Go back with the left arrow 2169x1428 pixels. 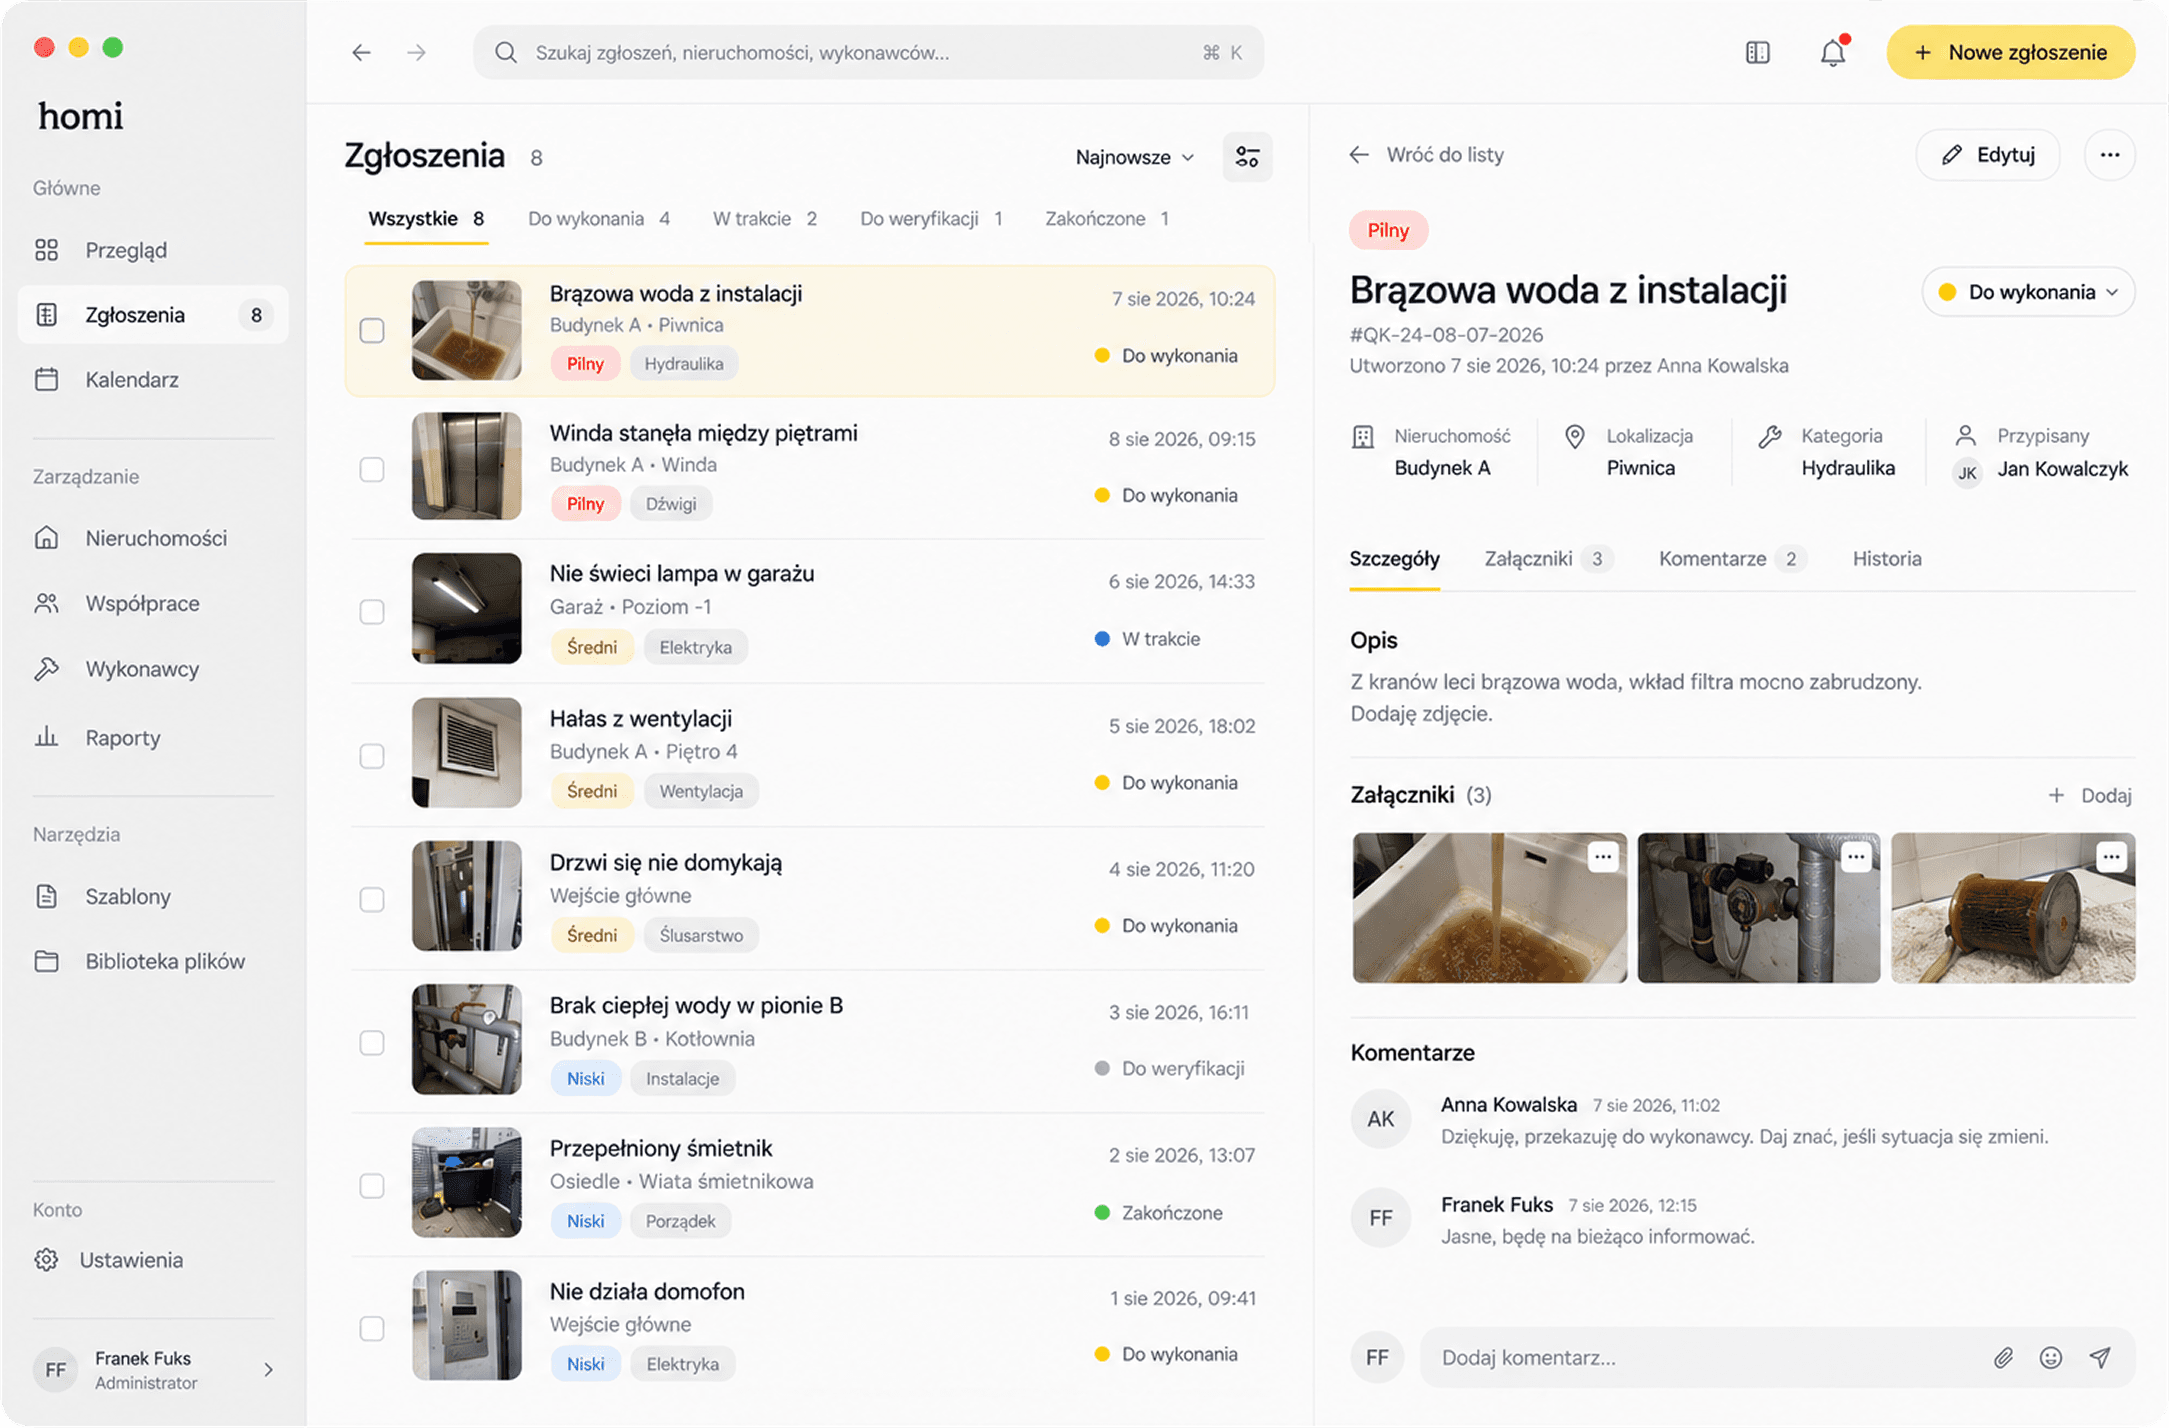click(x=362, y=52)
